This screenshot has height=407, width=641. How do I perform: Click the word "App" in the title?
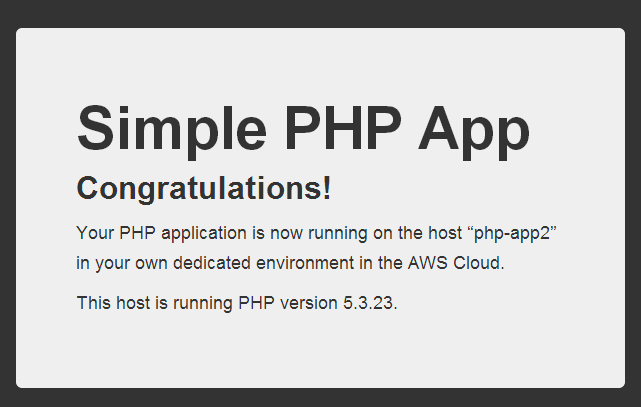point(474,133)
